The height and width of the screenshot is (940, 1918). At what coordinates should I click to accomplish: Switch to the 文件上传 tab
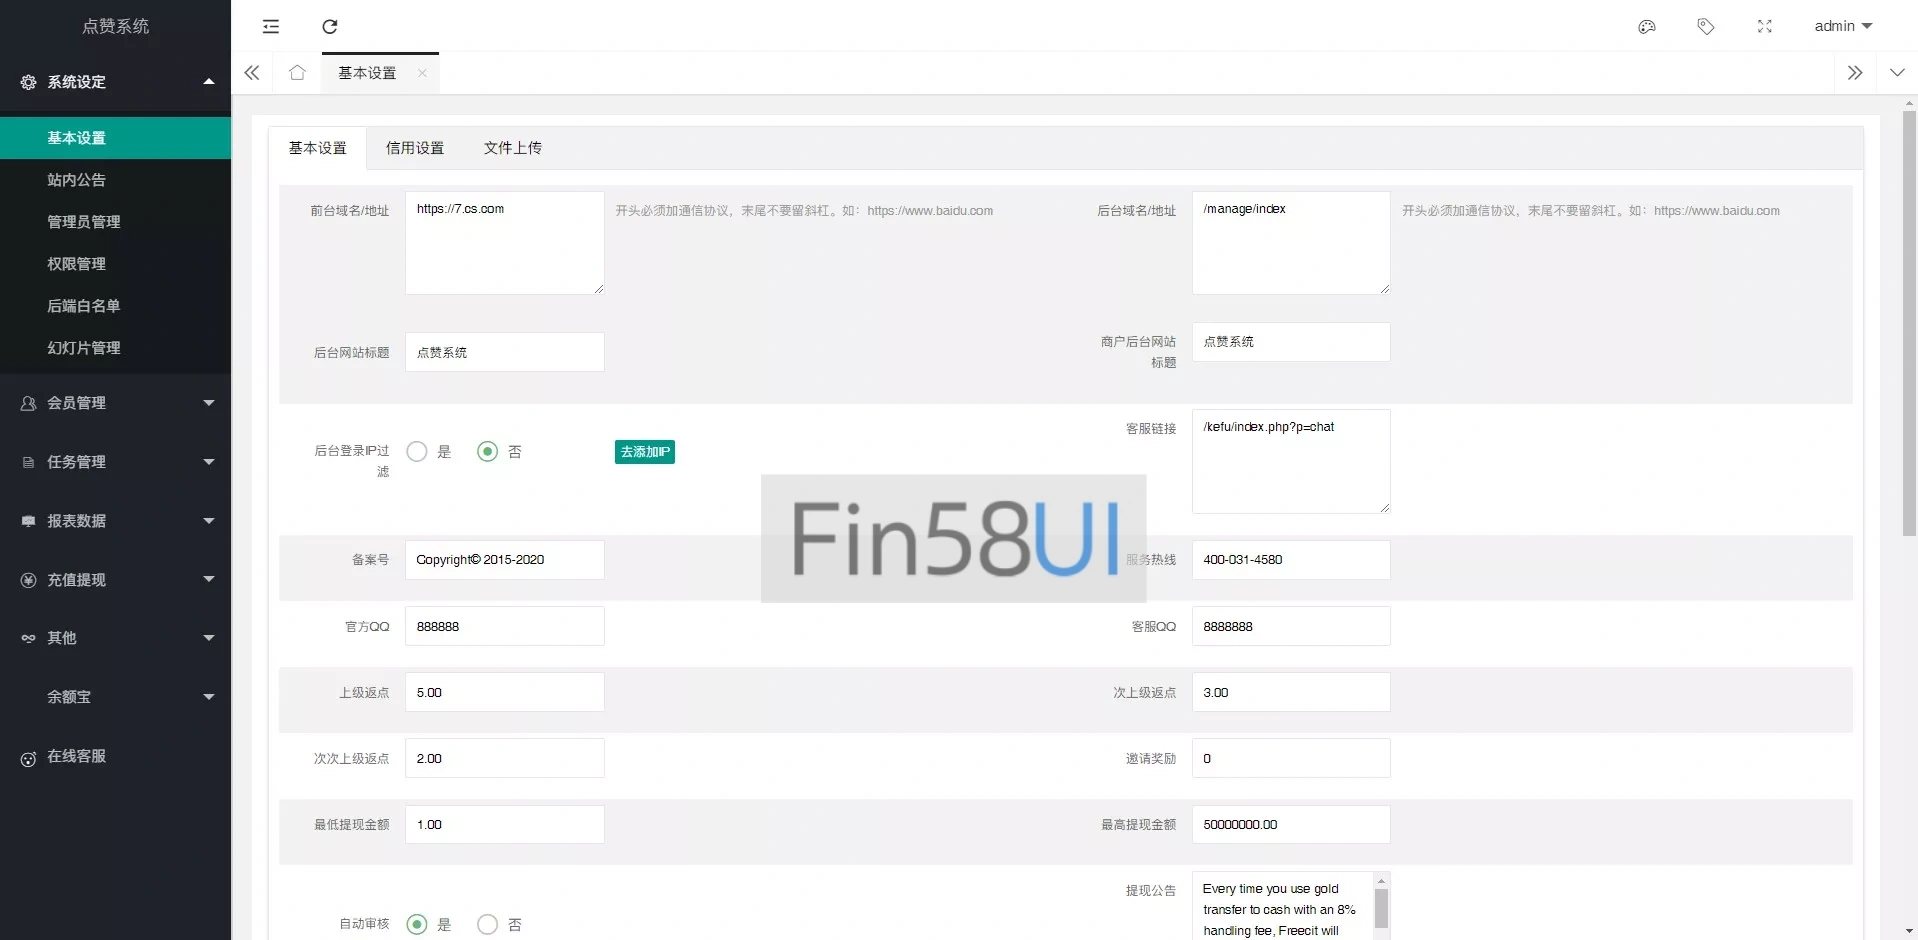click(512, 148)
